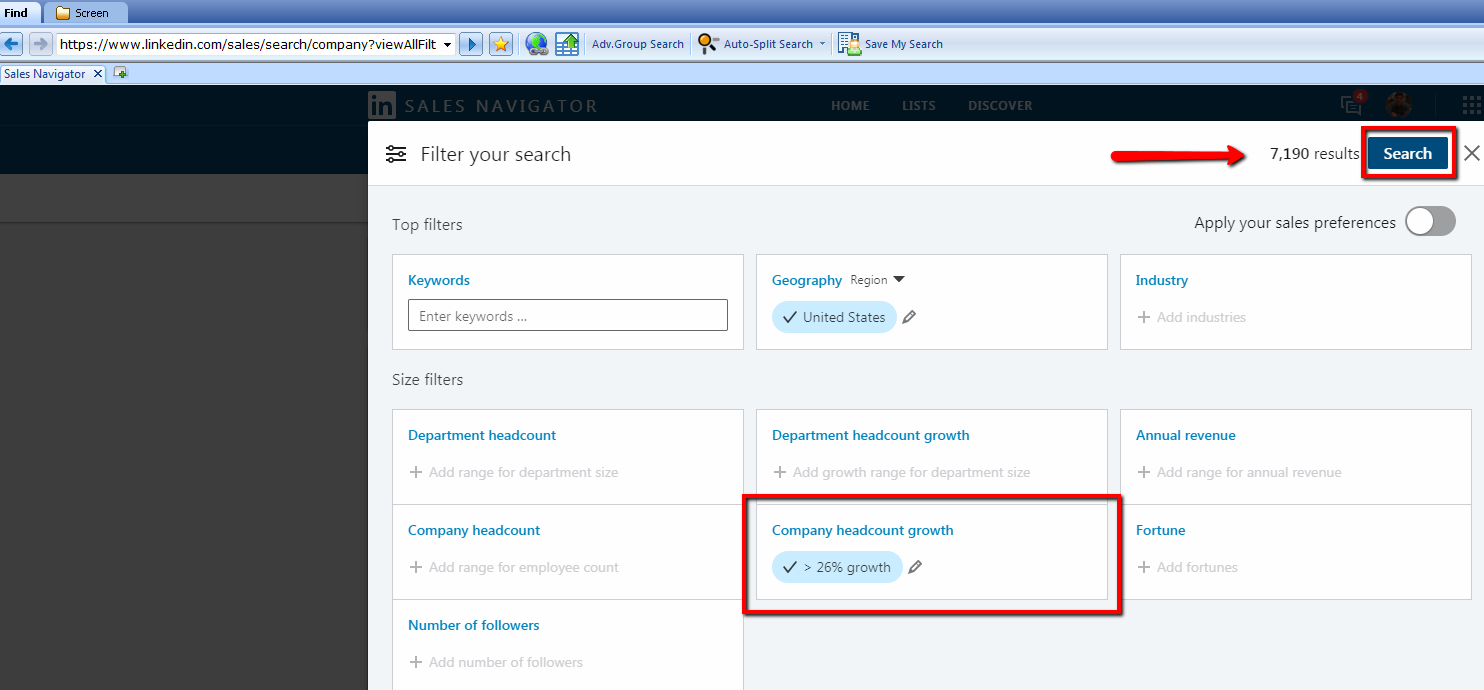Open the profile avatar menu
Screen dimensions: 1484x690
(1398, 104)
